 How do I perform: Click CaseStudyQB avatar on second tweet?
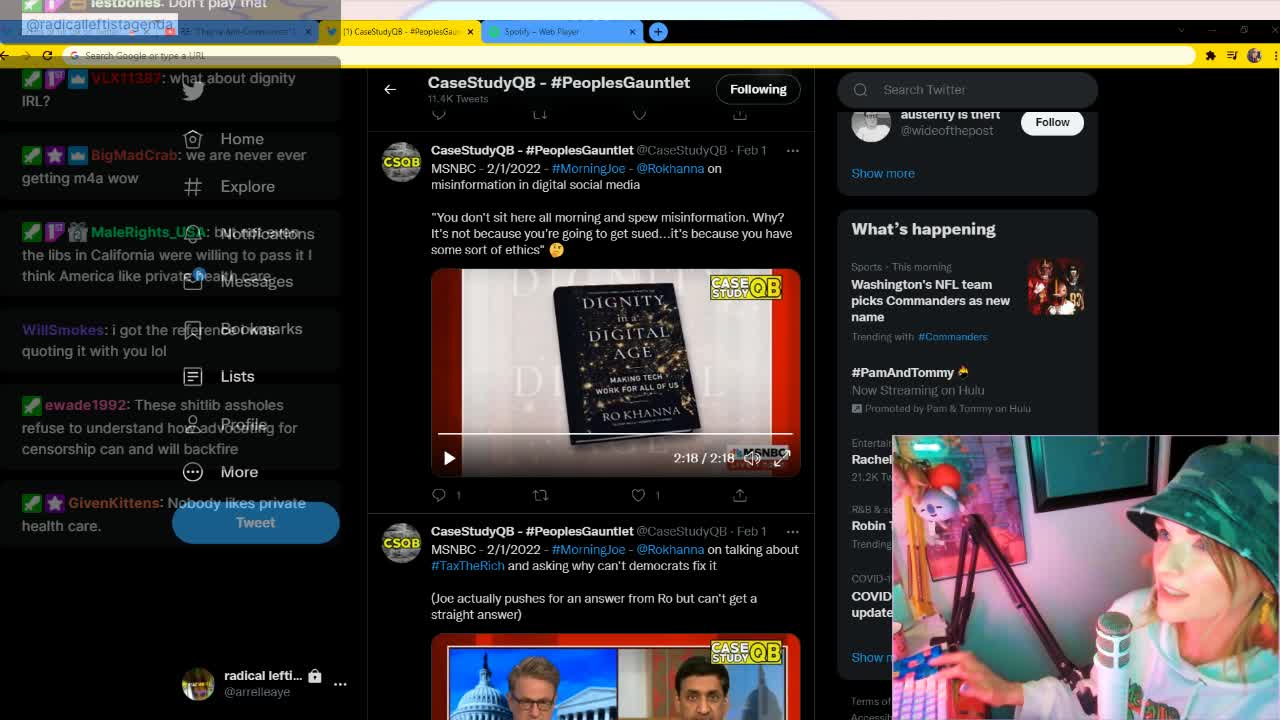(401, 543)
